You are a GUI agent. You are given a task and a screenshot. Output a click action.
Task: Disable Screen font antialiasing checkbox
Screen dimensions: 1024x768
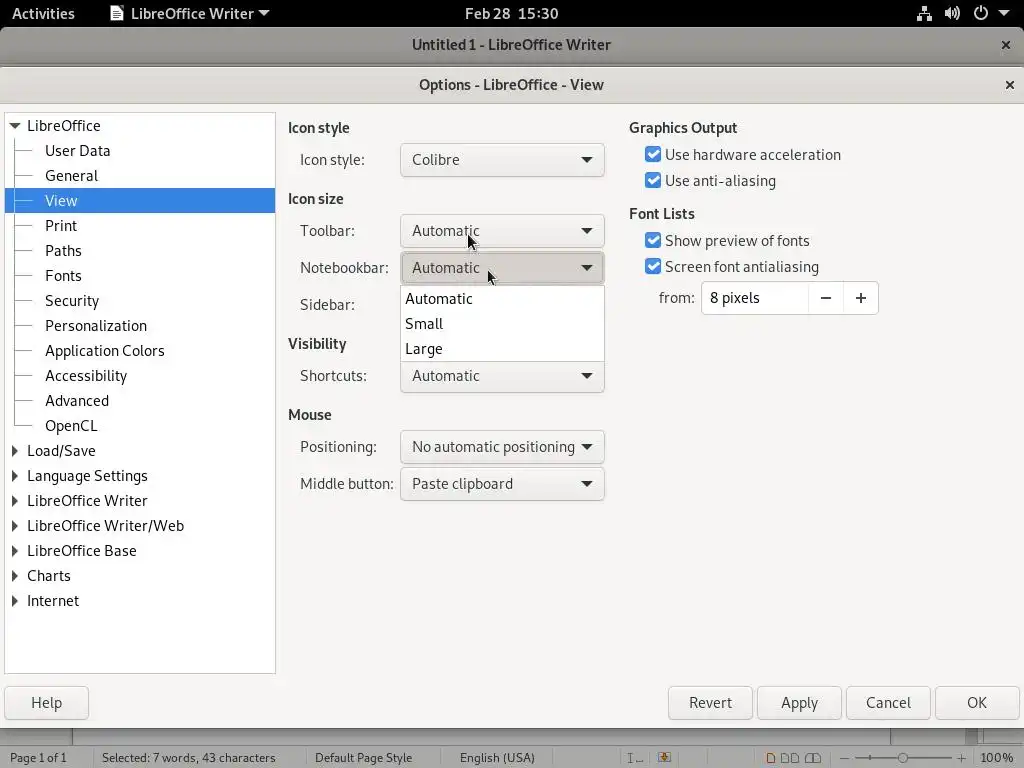coord(652,266)
